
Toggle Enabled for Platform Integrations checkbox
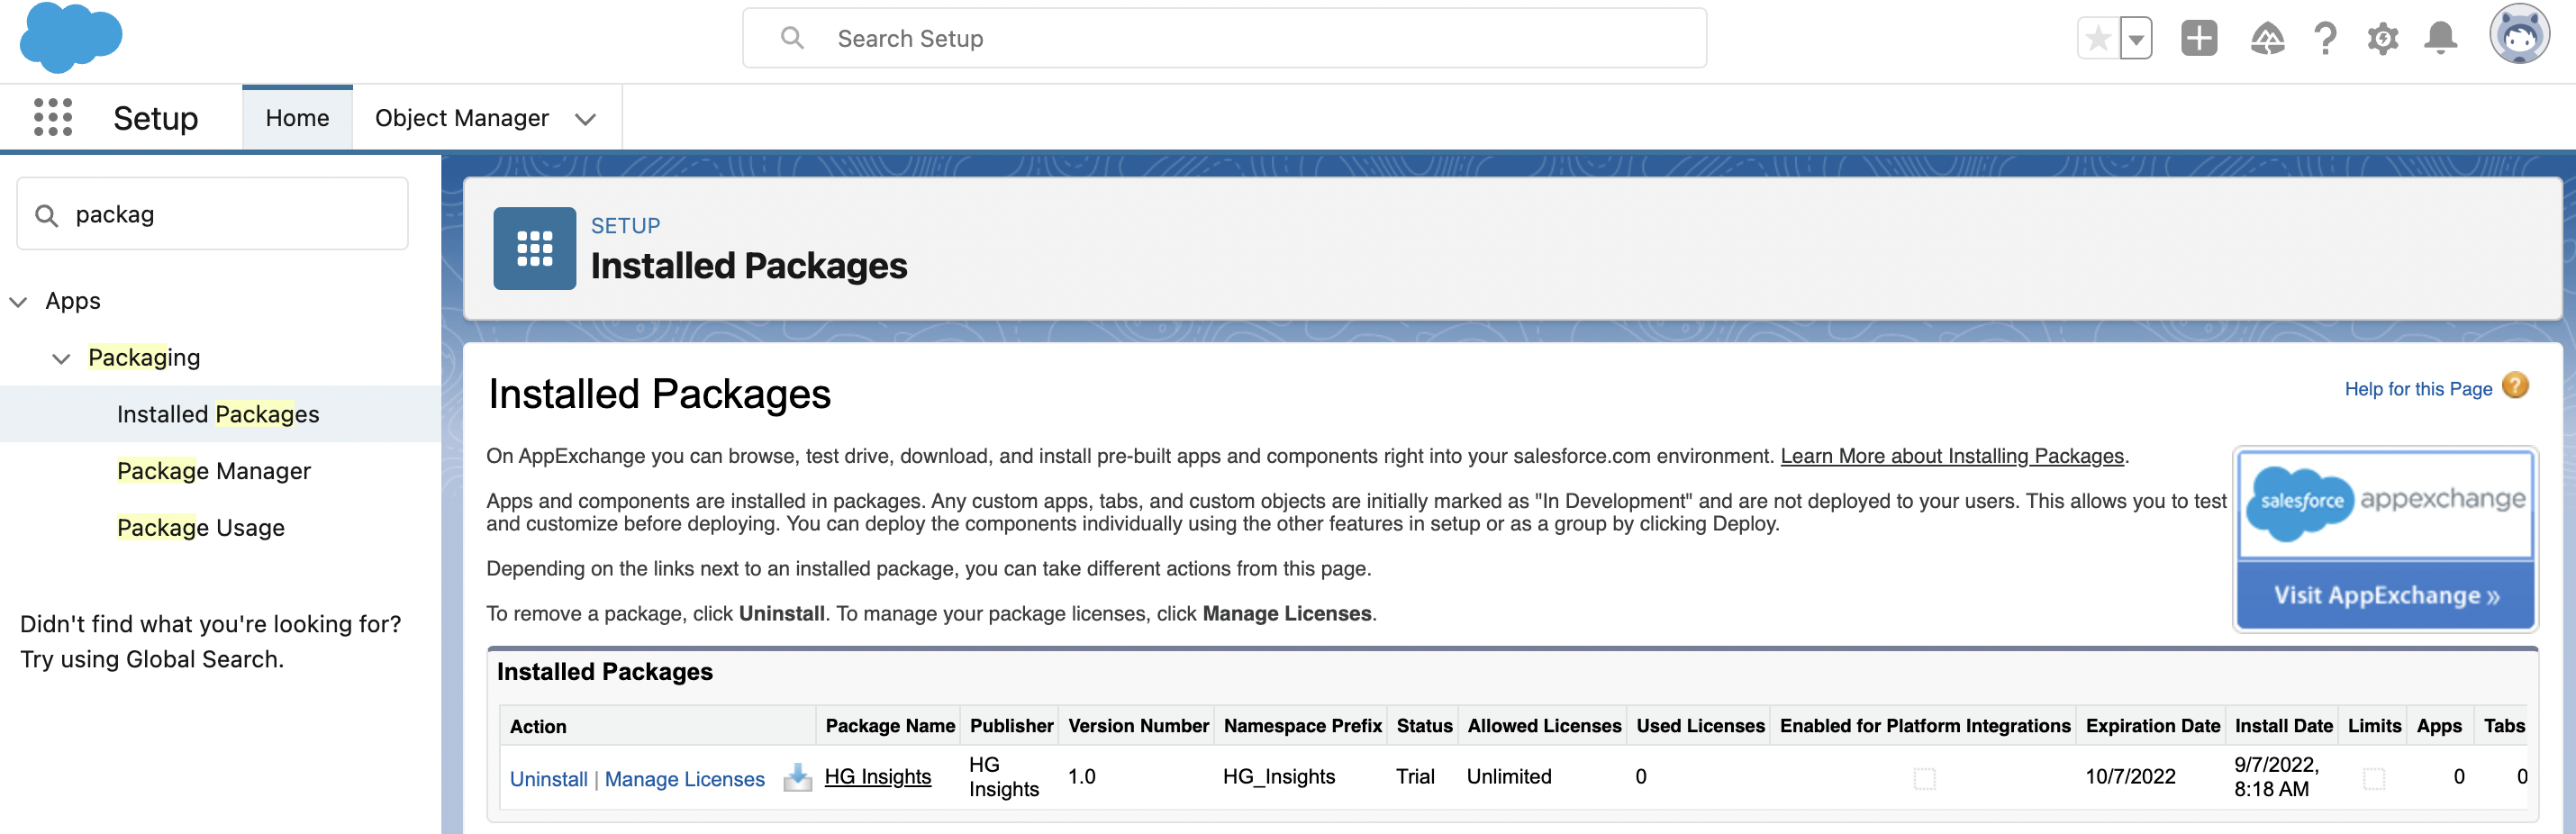point(1924,778)
